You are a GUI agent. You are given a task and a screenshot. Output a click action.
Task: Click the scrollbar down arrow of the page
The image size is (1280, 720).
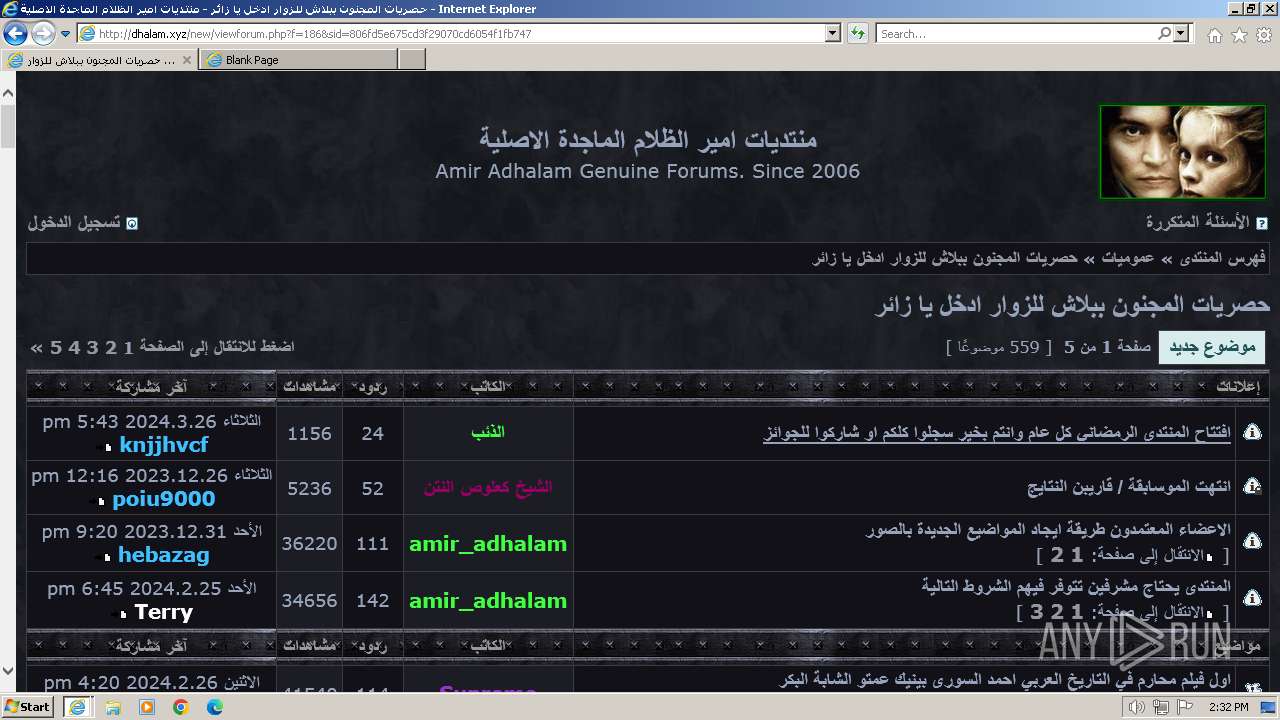coord(8,672)
